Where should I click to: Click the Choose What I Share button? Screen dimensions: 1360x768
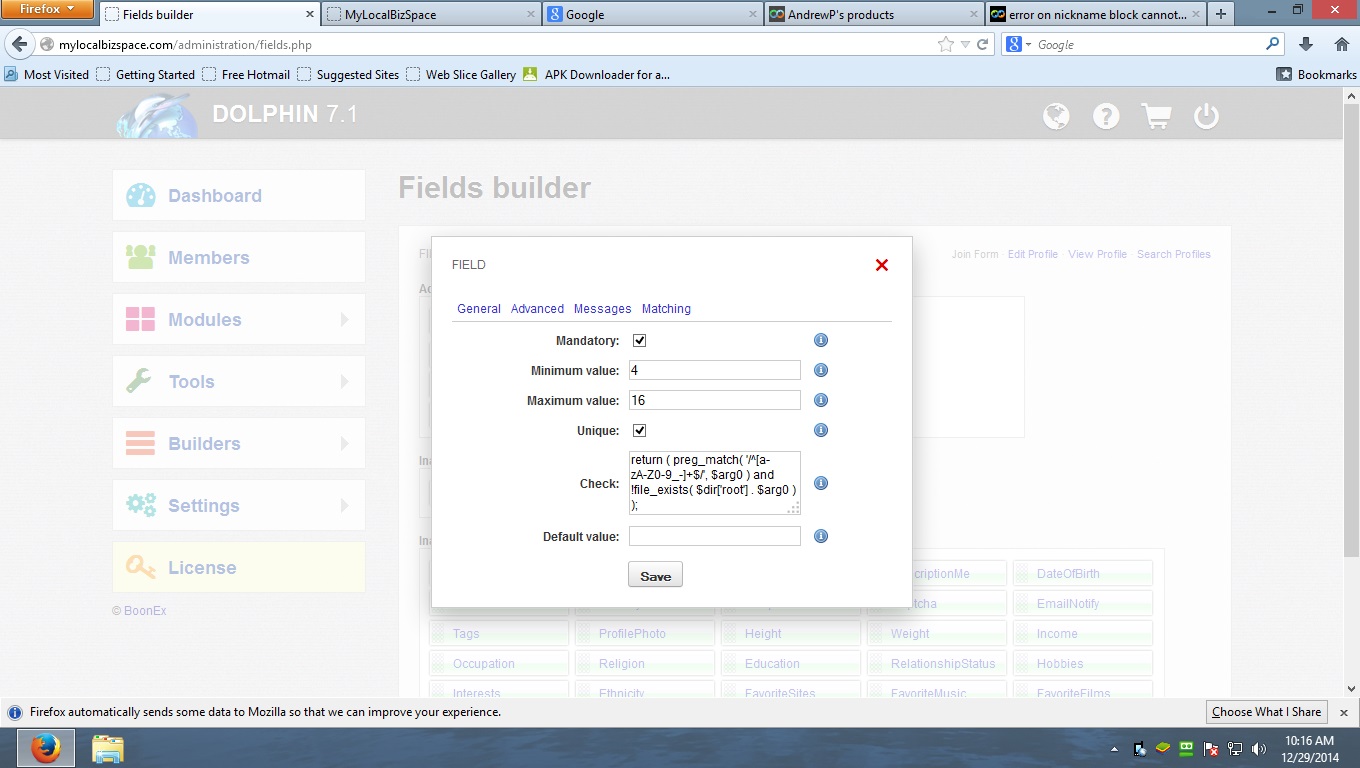(x=1267, y=712)
